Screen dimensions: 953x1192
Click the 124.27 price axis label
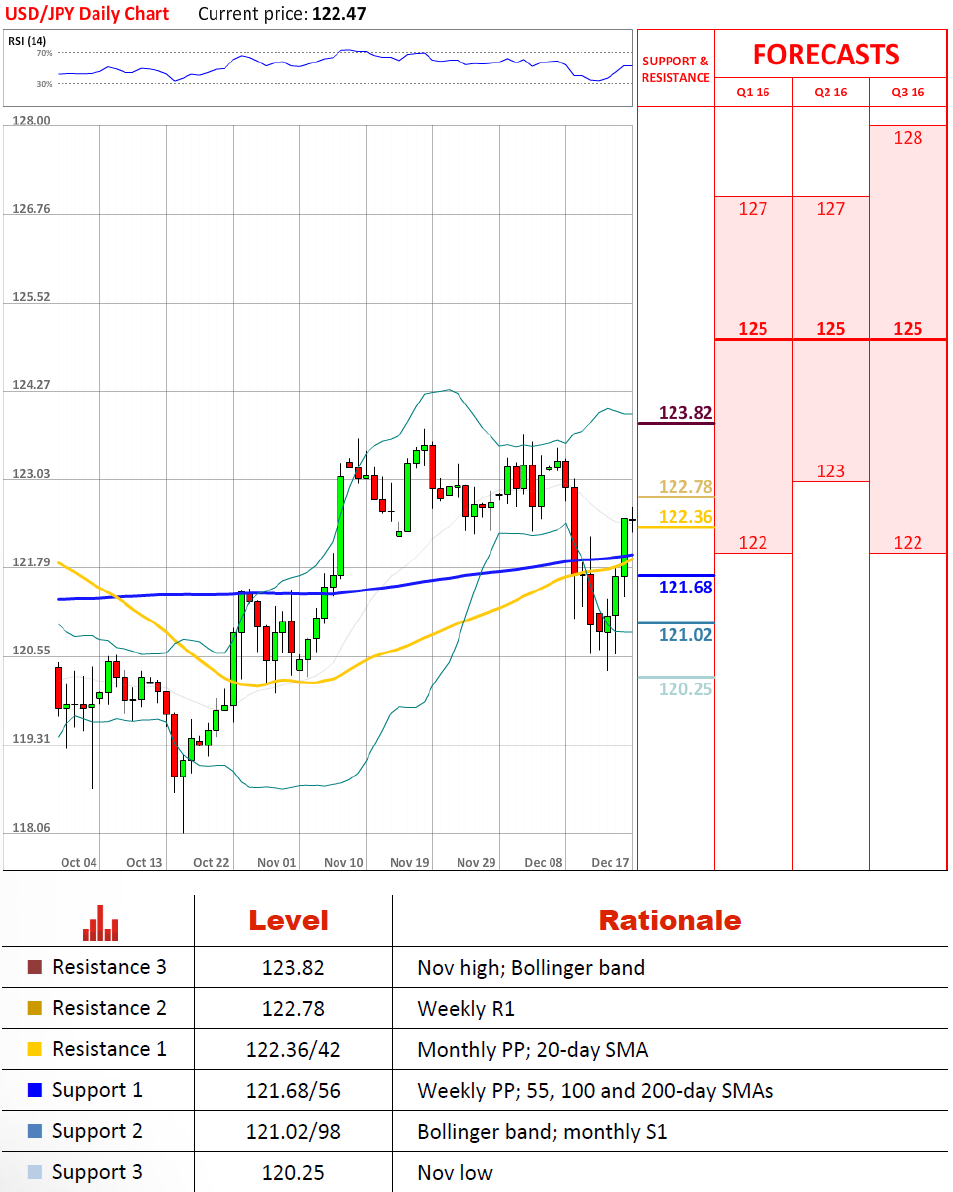[x=31, y=385]
